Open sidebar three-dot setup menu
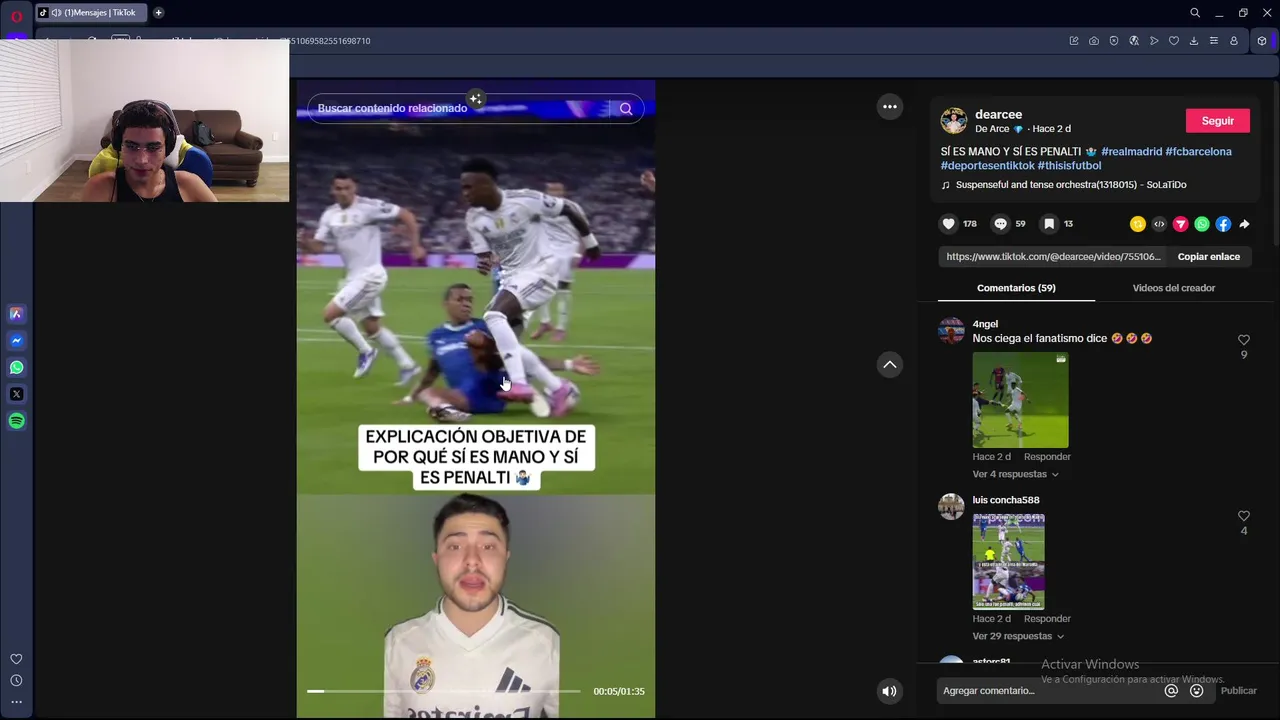Image resolution: width=1280 pixels, height=720 pixels. (x=16, y=702)
